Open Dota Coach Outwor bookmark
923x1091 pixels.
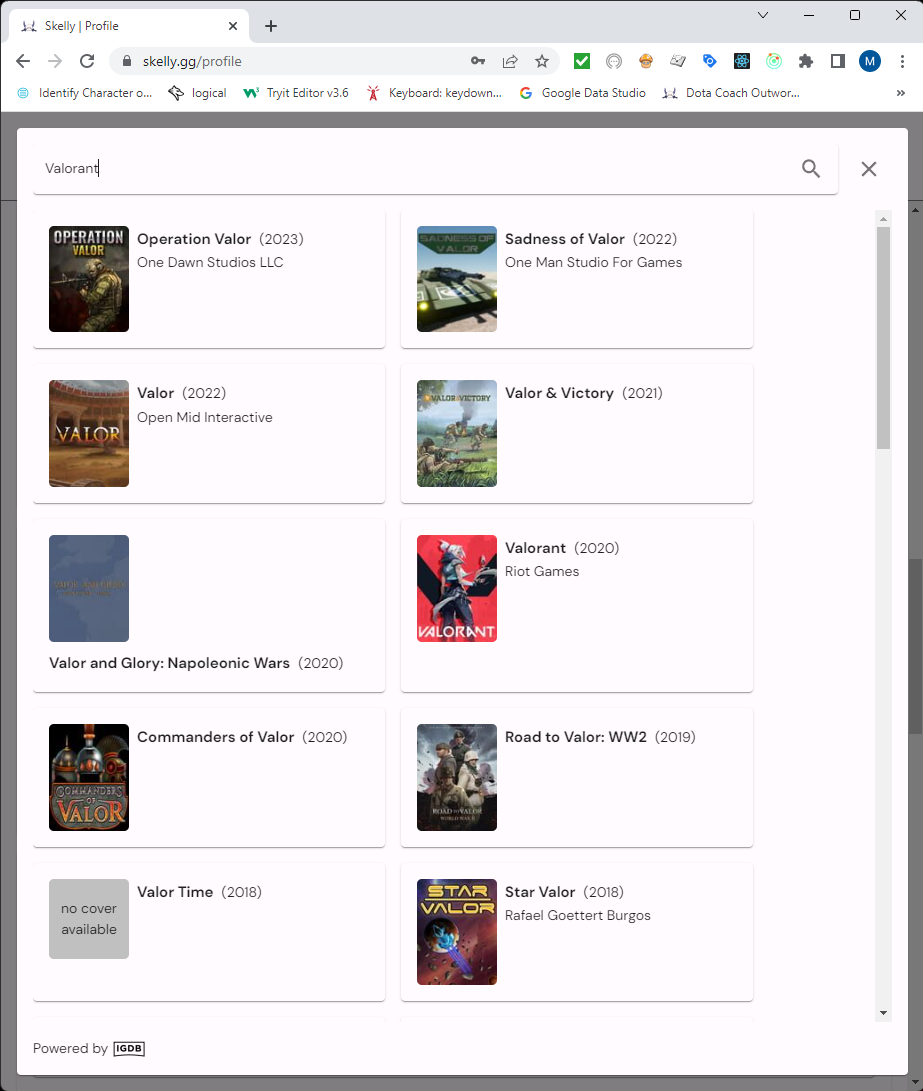pyautogui.click(x=731, y=93)
